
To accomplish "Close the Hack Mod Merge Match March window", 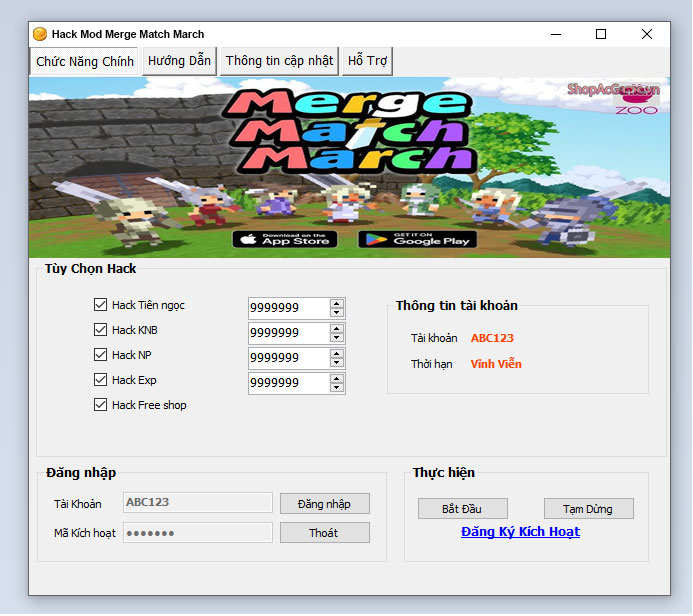I will click(647, 34).
